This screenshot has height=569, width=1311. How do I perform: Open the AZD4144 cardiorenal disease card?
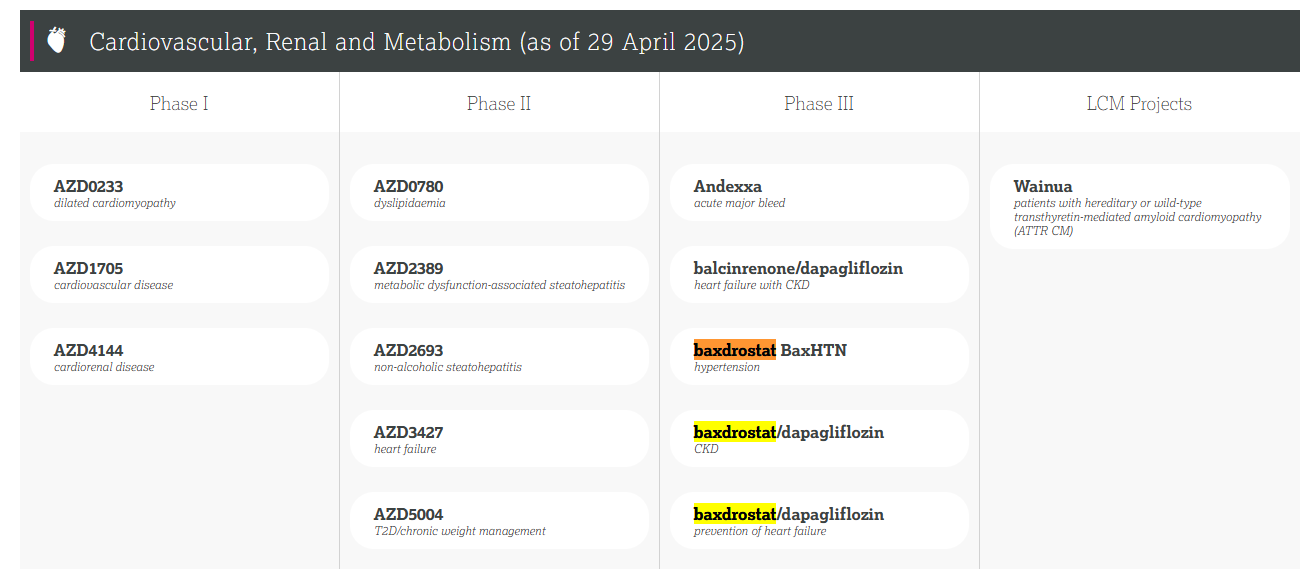click(x=179, y=357)
